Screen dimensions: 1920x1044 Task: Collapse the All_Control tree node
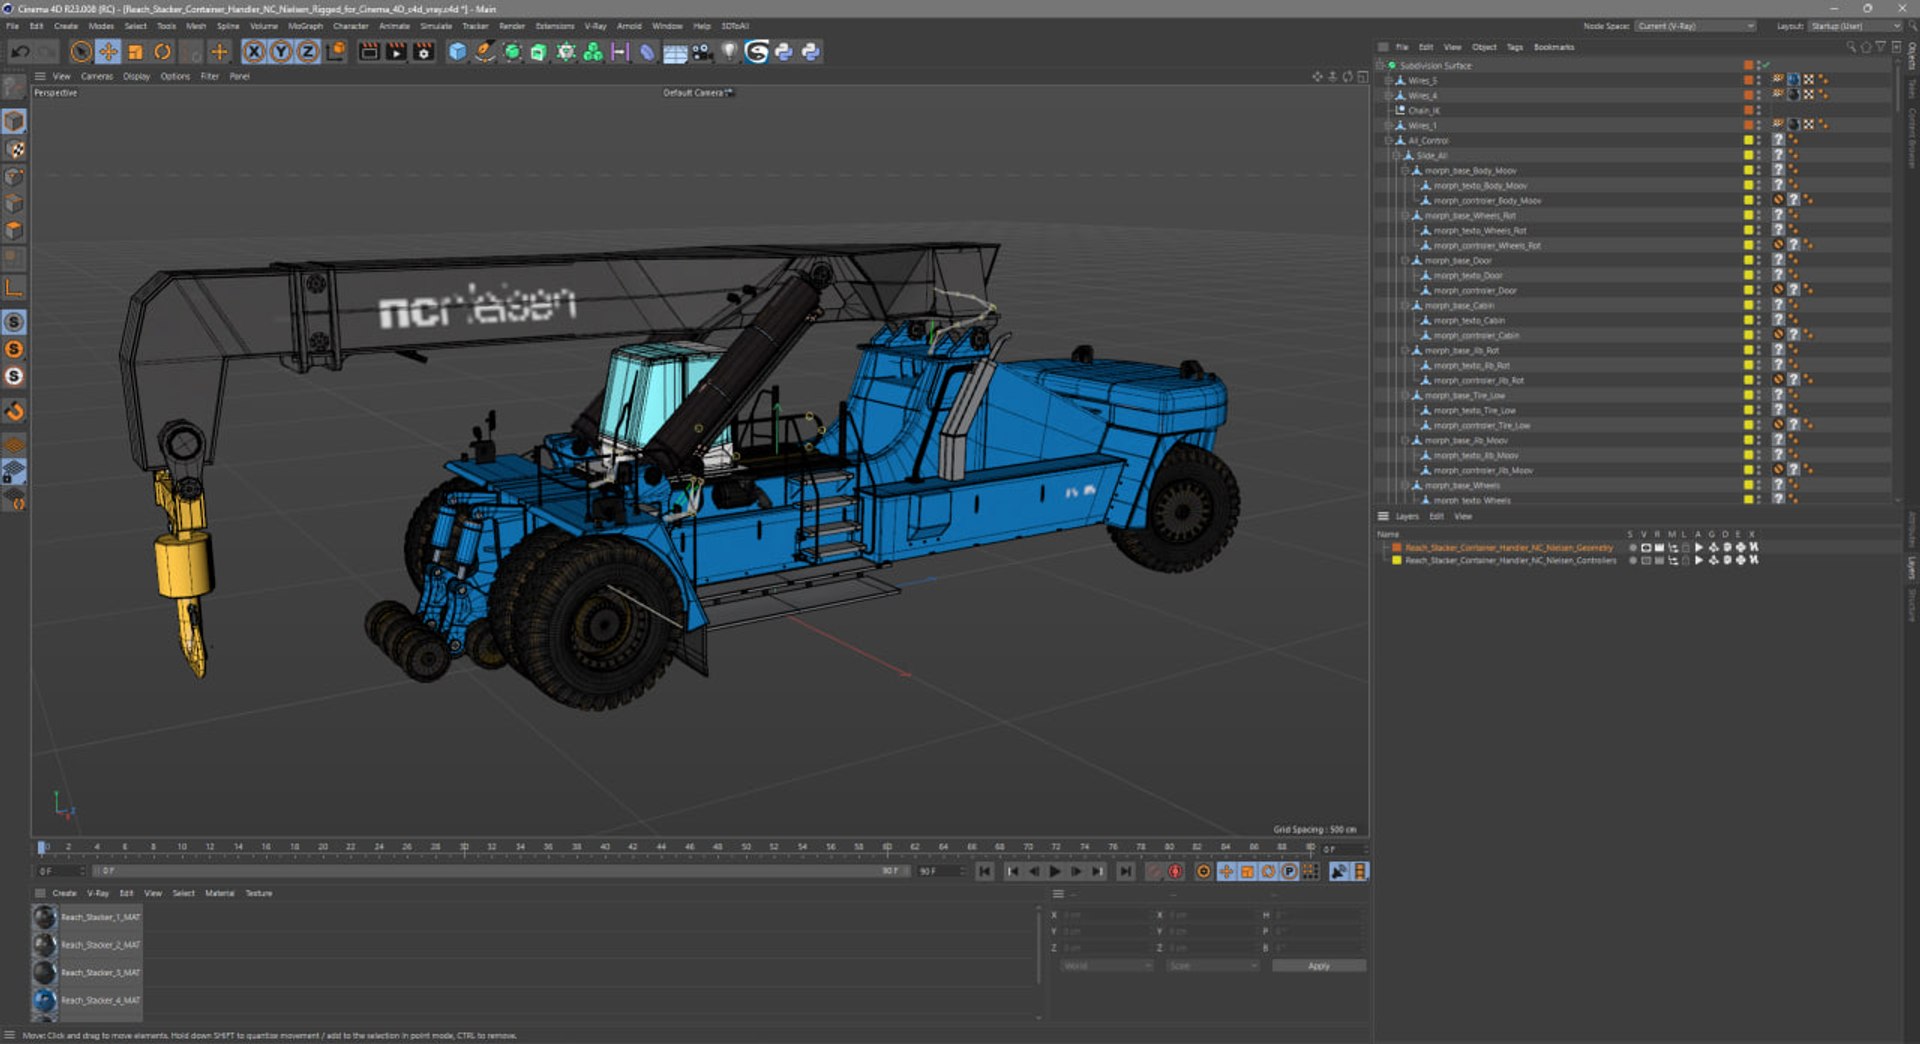1388,141
